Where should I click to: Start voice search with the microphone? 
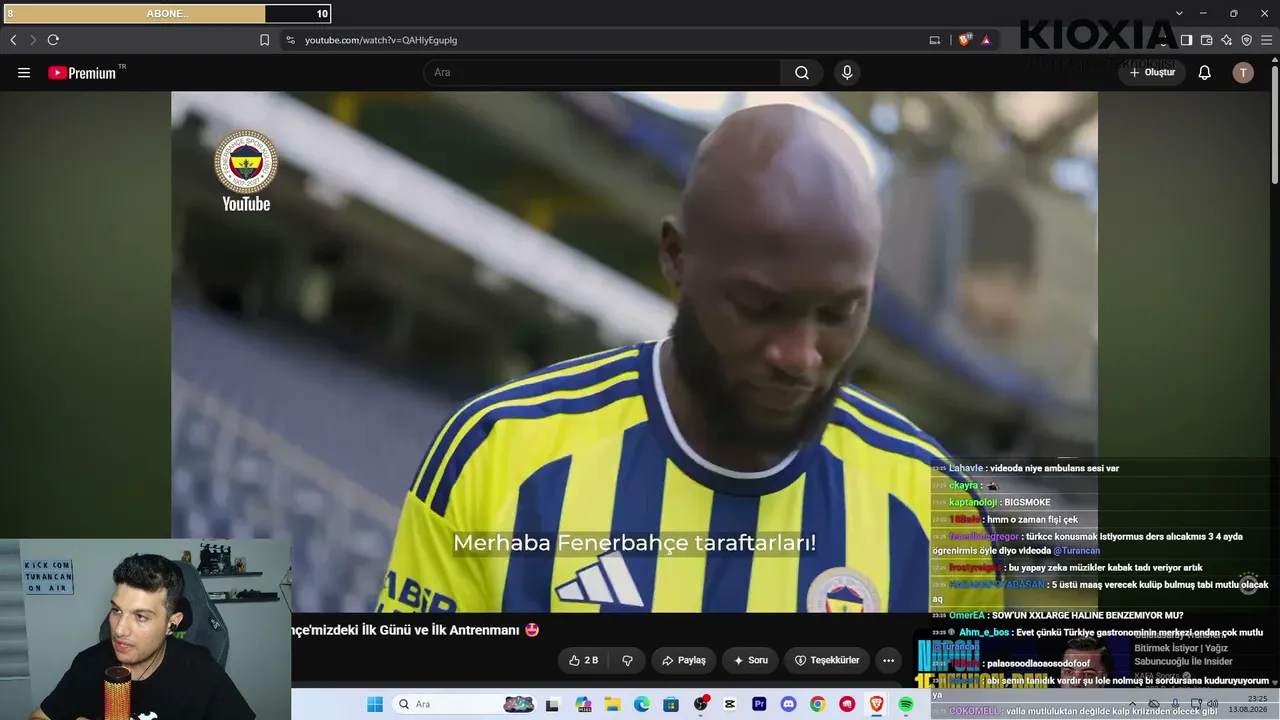pyautogui.click(x=847, y=72)
